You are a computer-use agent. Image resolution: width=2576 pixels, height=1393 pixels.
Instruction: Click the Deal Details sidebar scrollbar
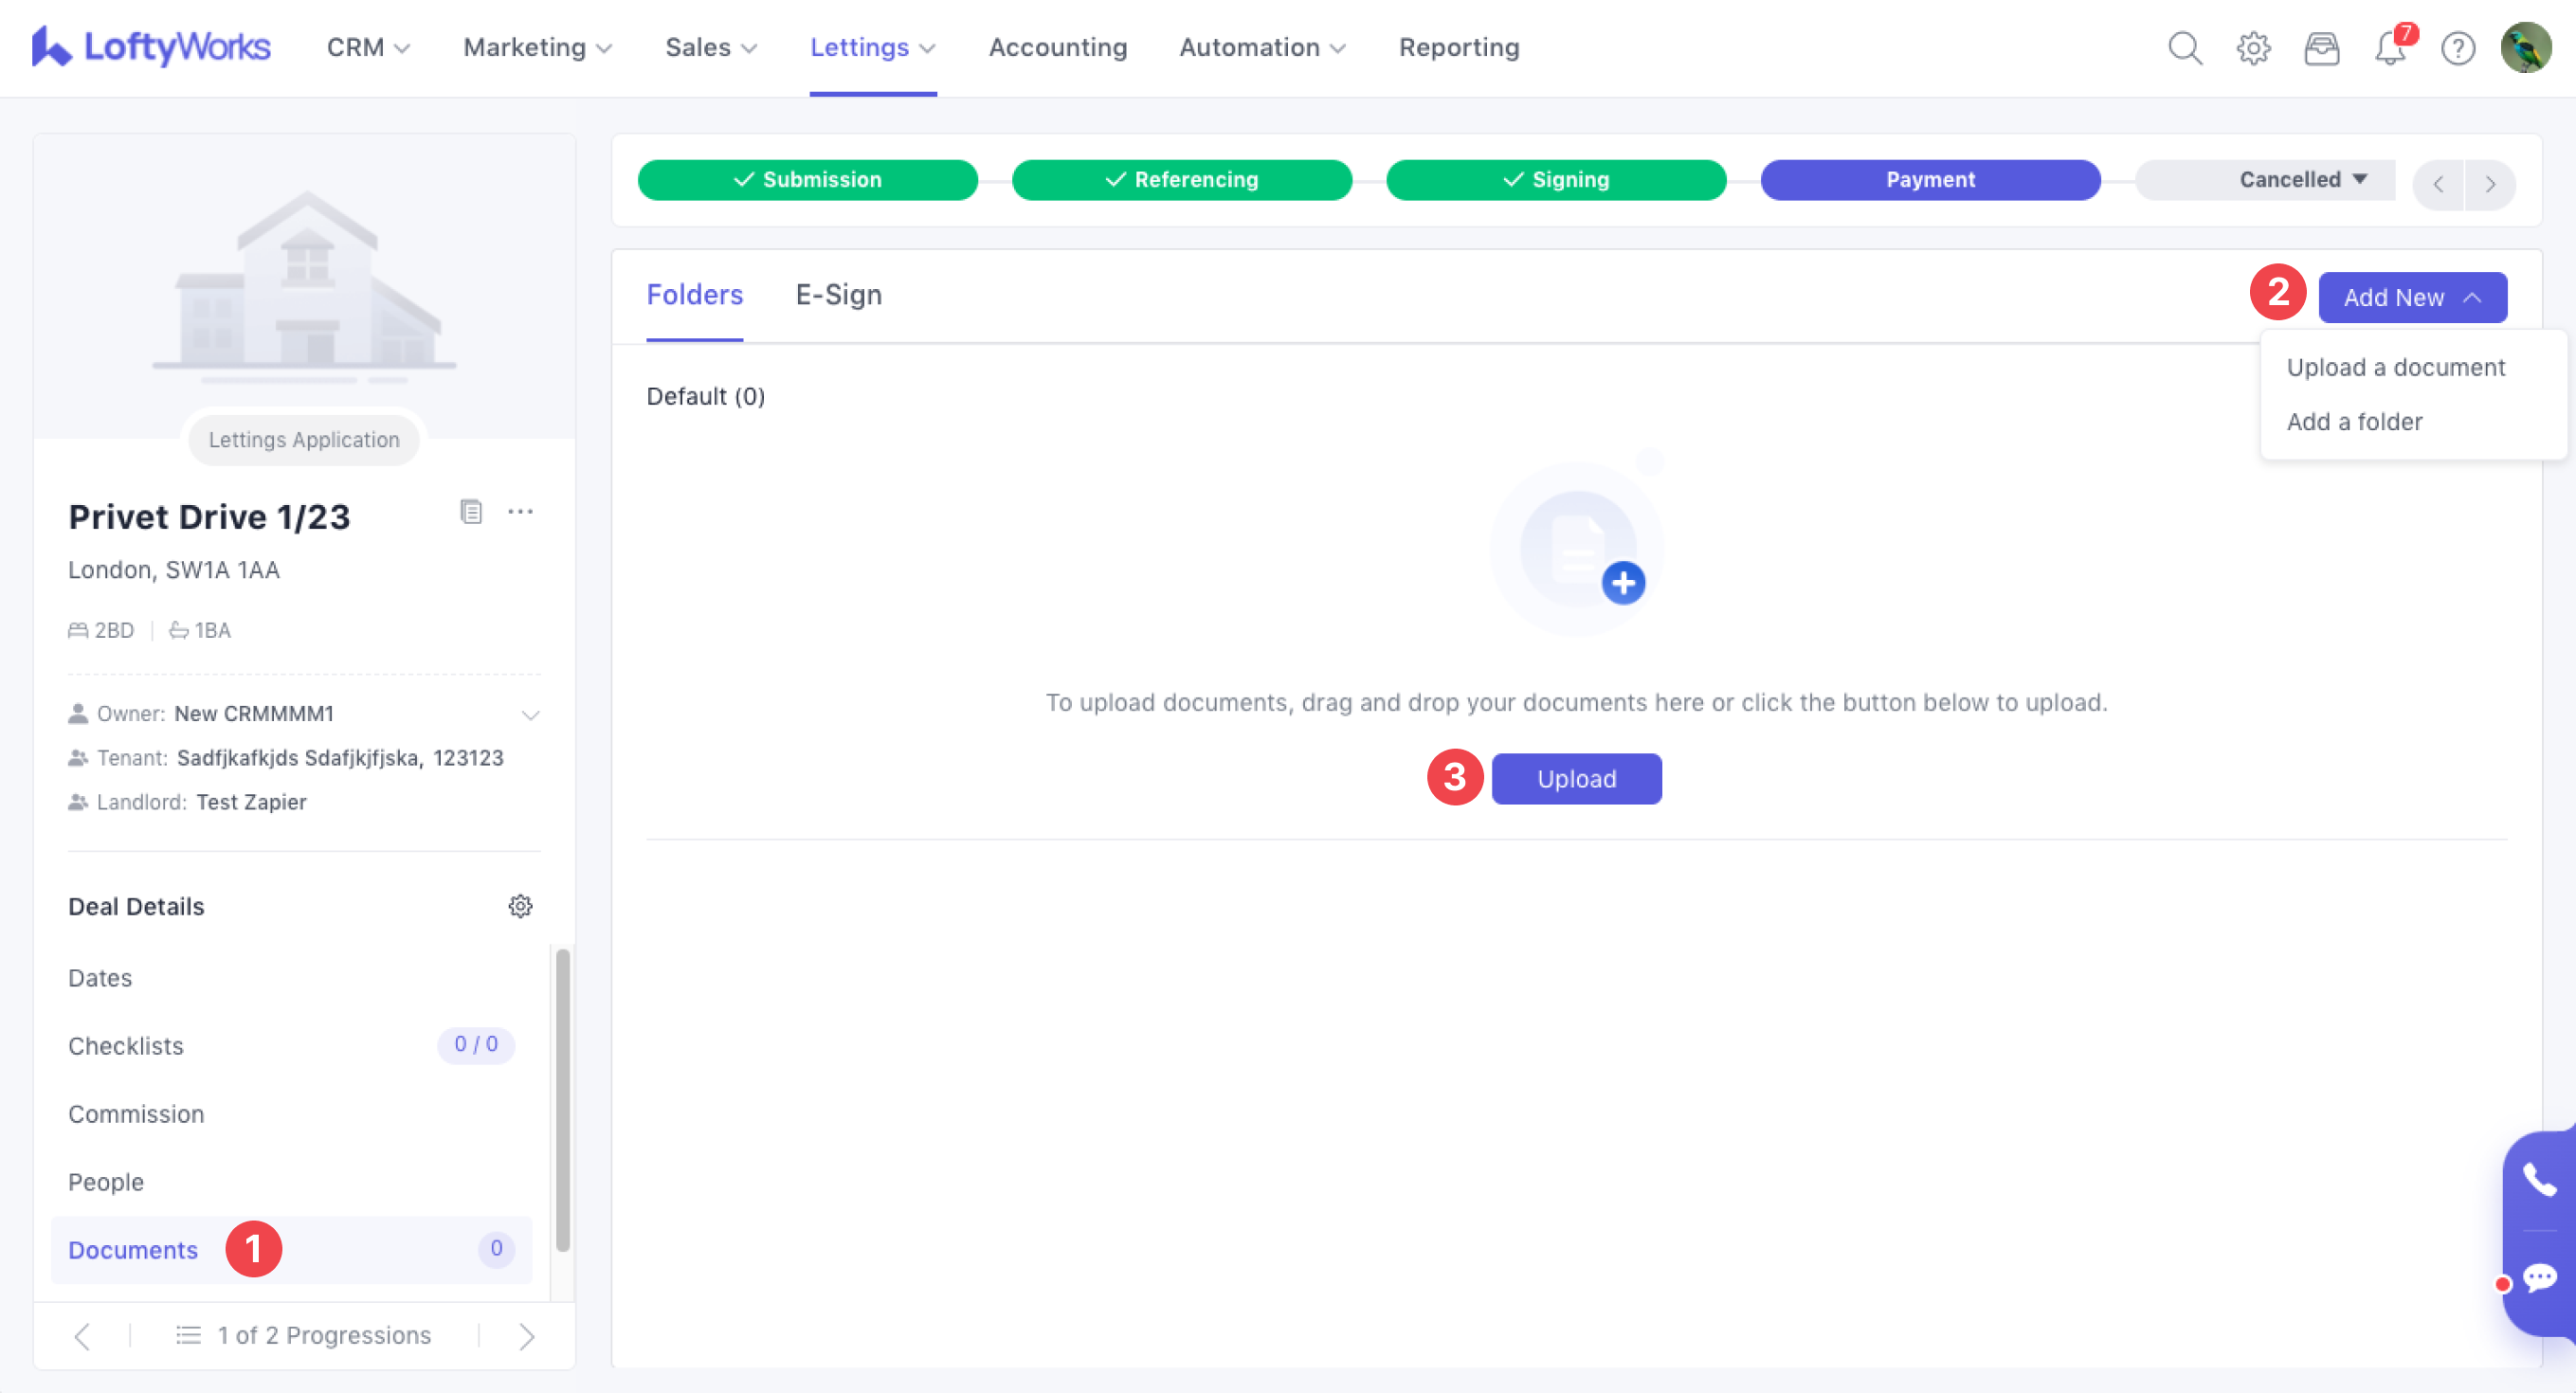click(563, 1100)
